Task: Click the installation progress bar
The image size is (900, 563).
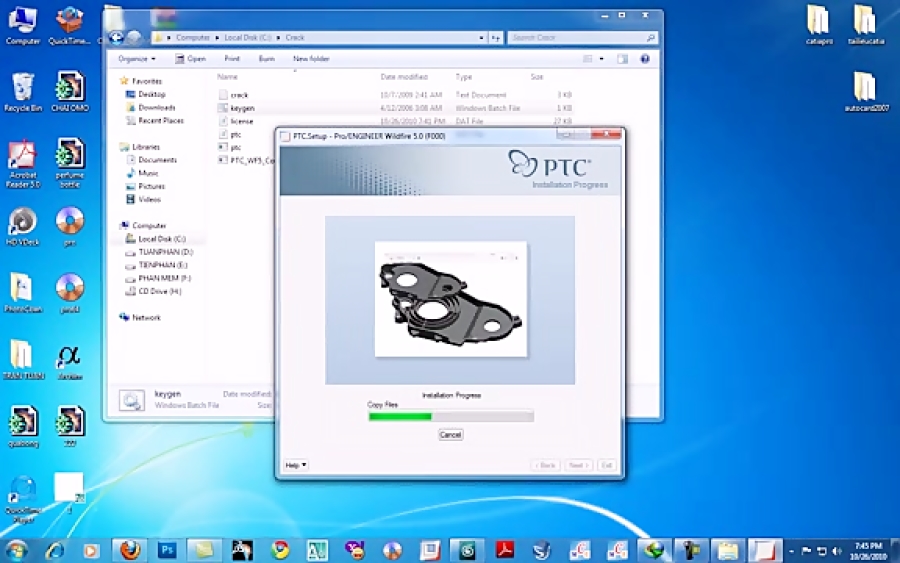Action: click(x=451, y=417)
